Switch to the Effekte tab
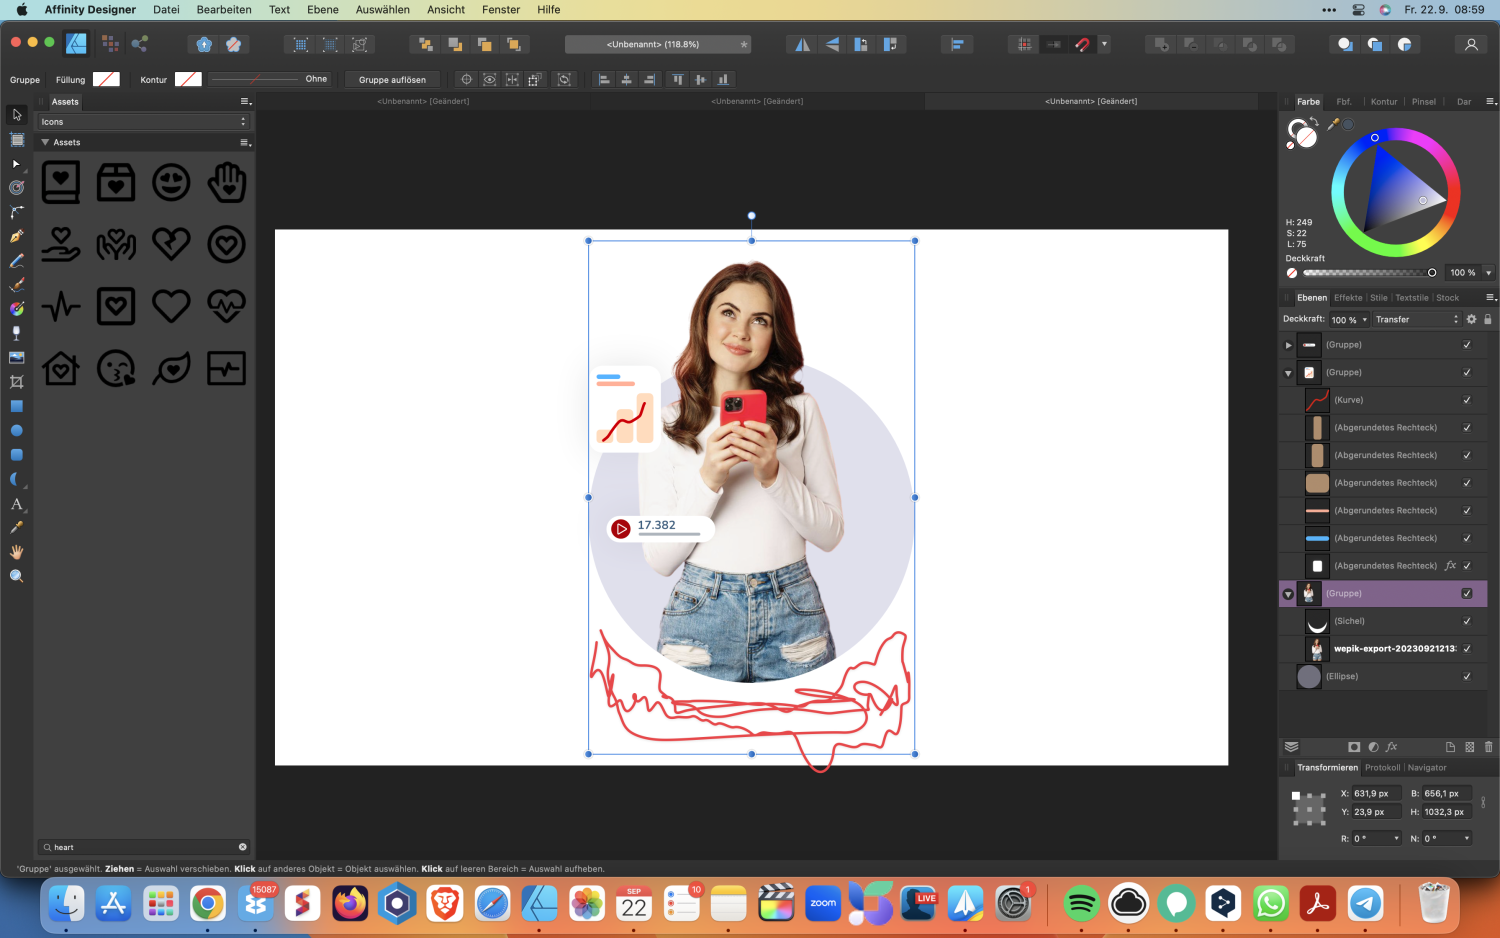1500x938 pixels. (1347, 298)
